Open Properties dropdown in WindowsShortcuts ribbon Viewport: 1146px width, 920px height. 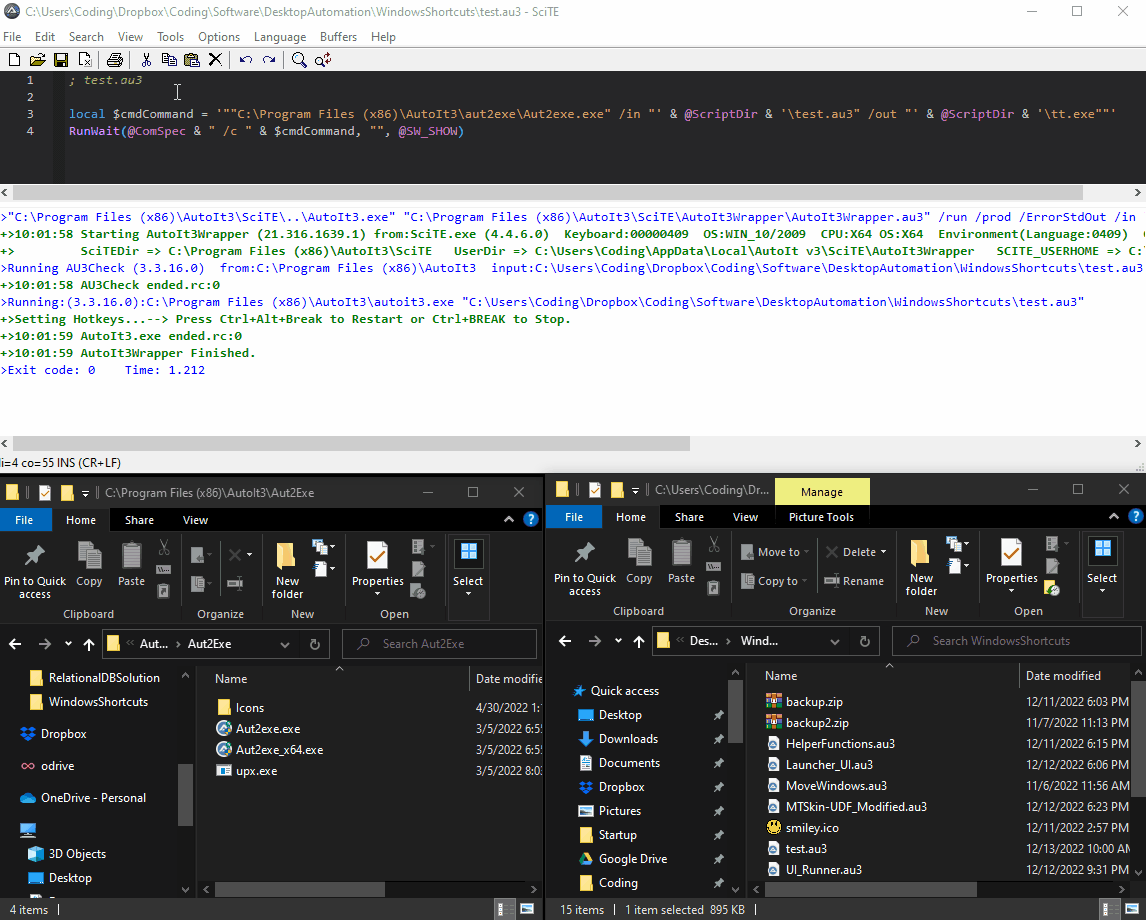click(x=1012, y=590)
